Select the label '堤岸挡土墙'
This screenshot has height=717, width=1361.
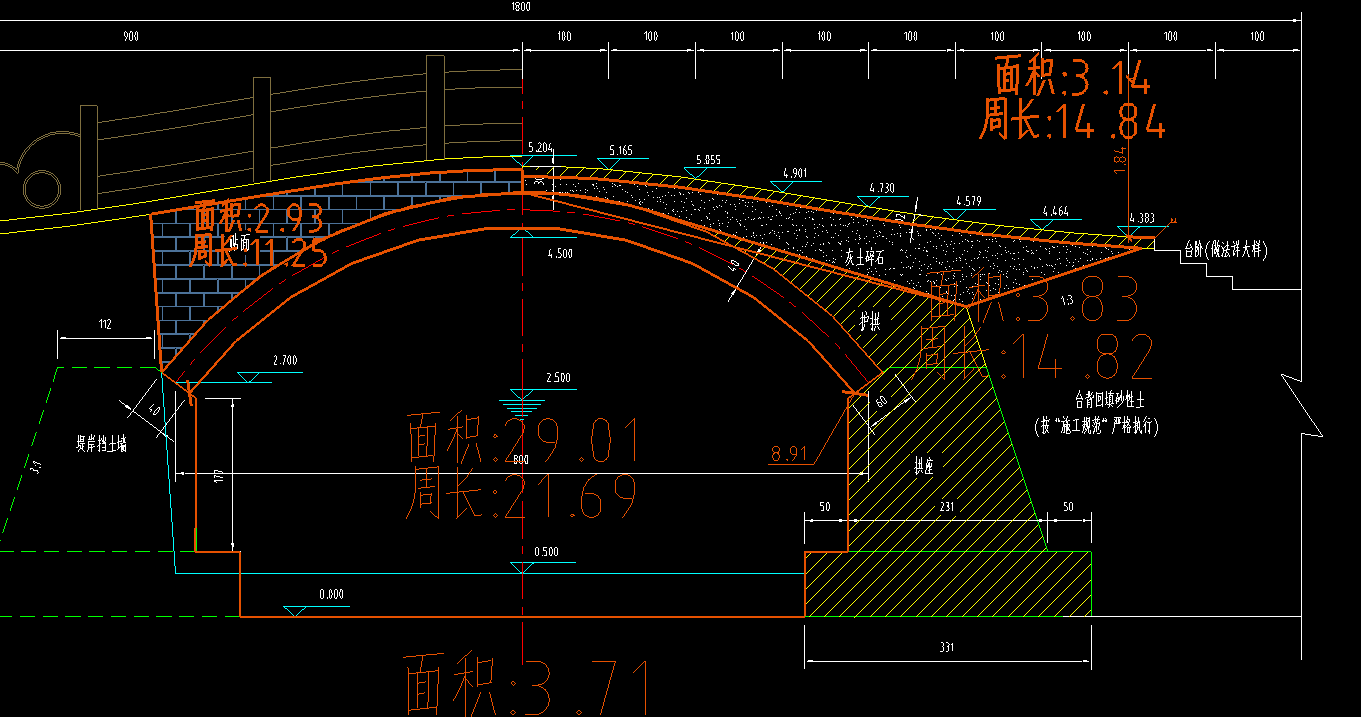coord(102,443)
